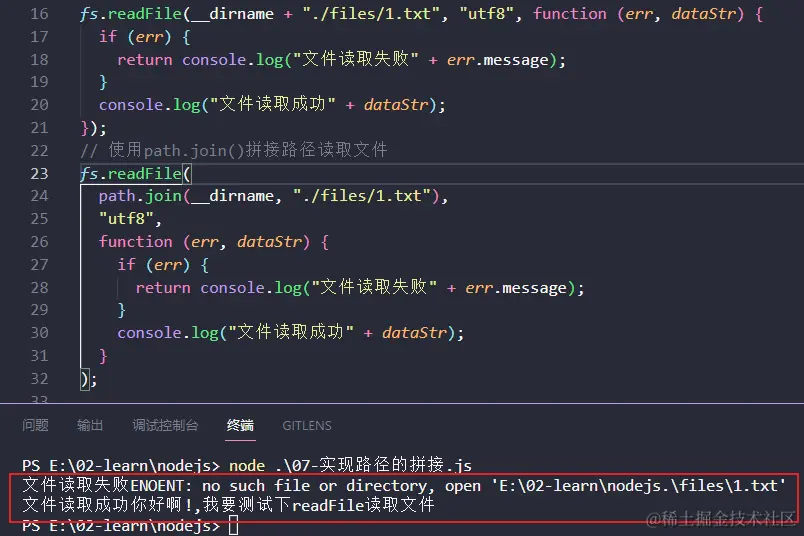This screenshot has height=536, width=804.
Task: Activate the 终端 tab
Action: [240, 425]
